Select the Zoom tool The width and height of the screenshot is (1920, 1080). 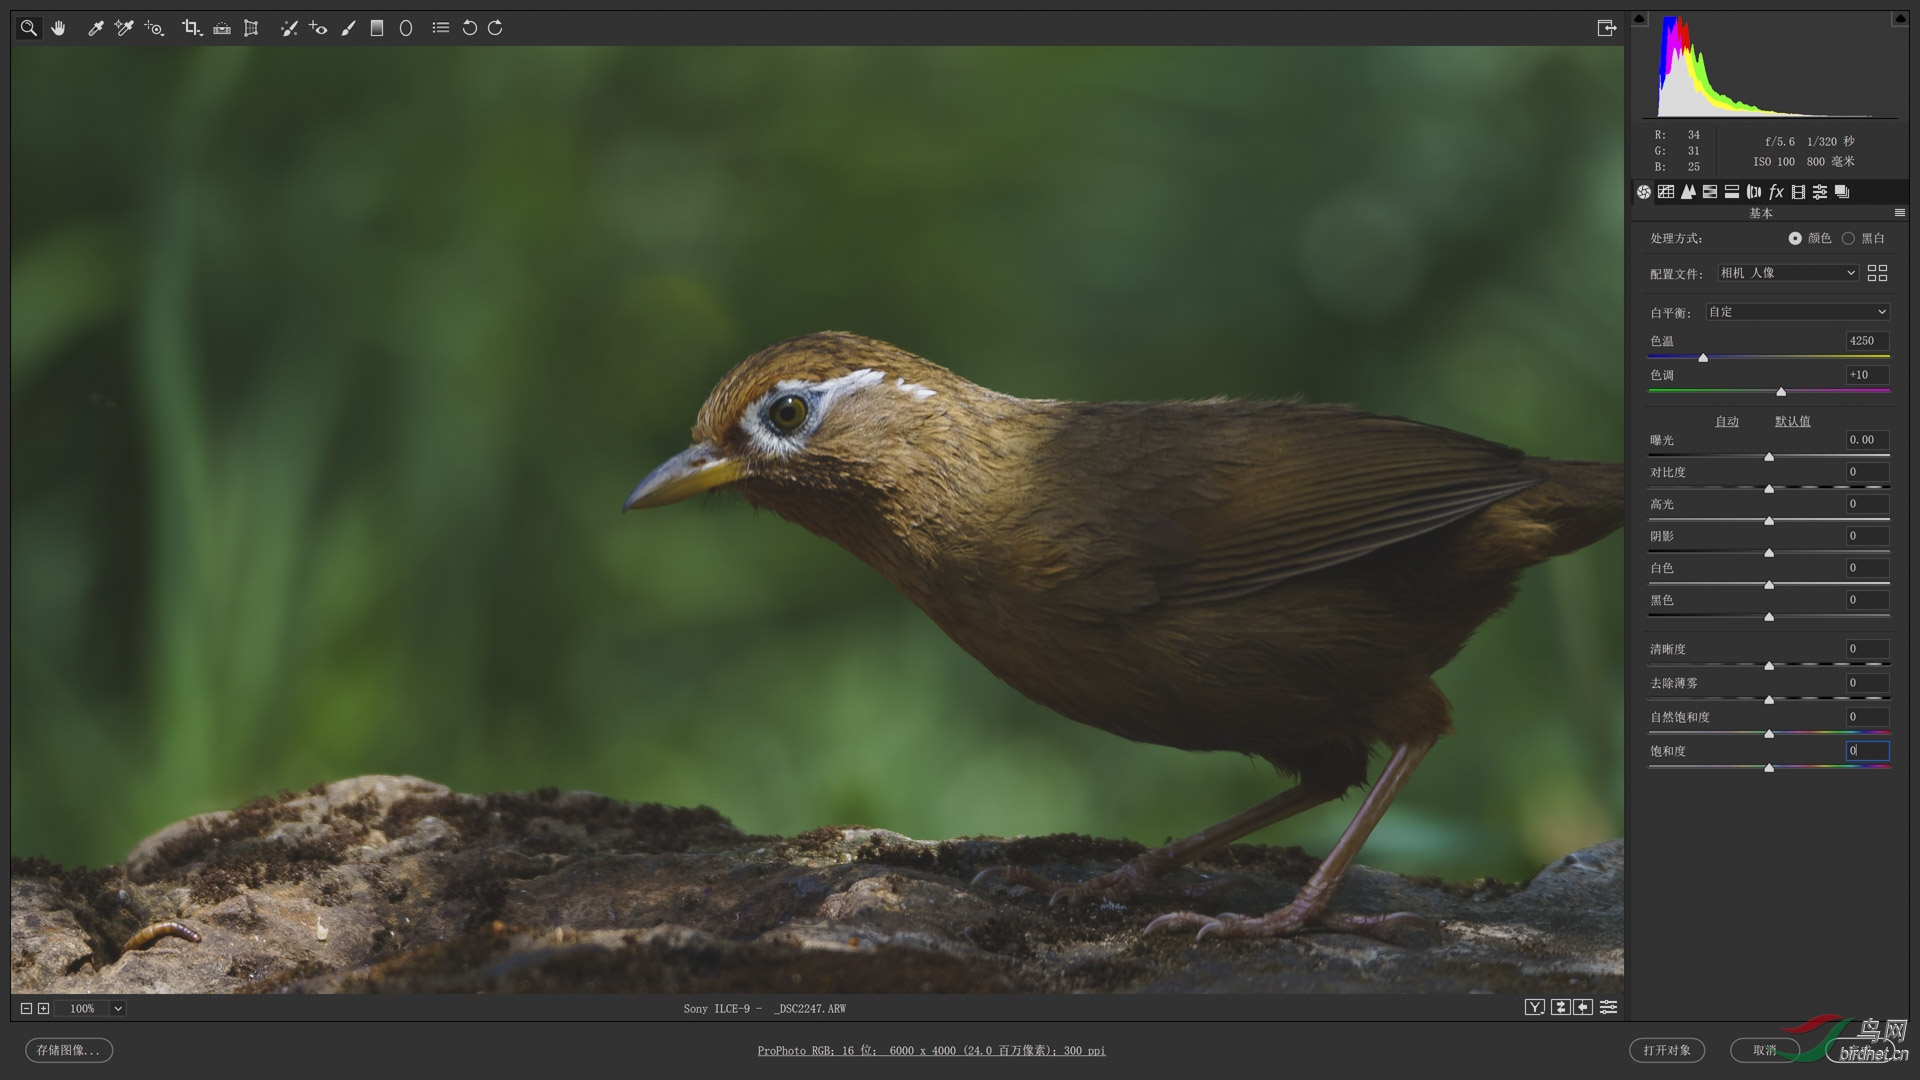pos(28,28)
